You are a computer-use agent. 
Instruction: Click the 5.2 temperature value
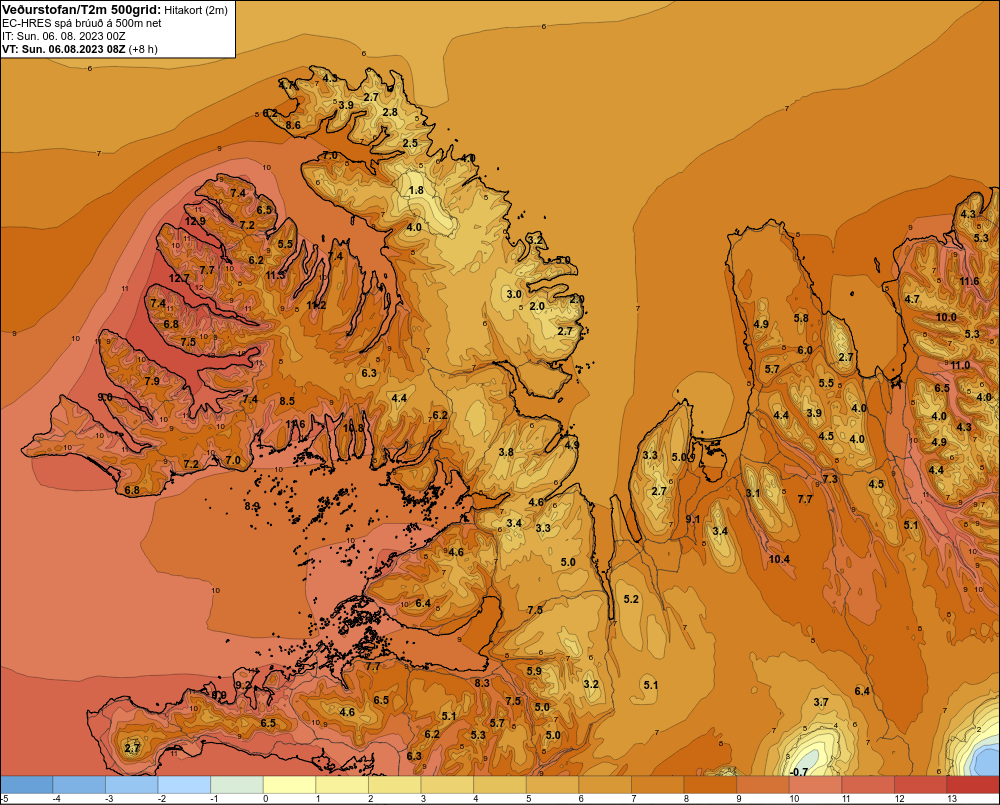[x=631, y=599]
